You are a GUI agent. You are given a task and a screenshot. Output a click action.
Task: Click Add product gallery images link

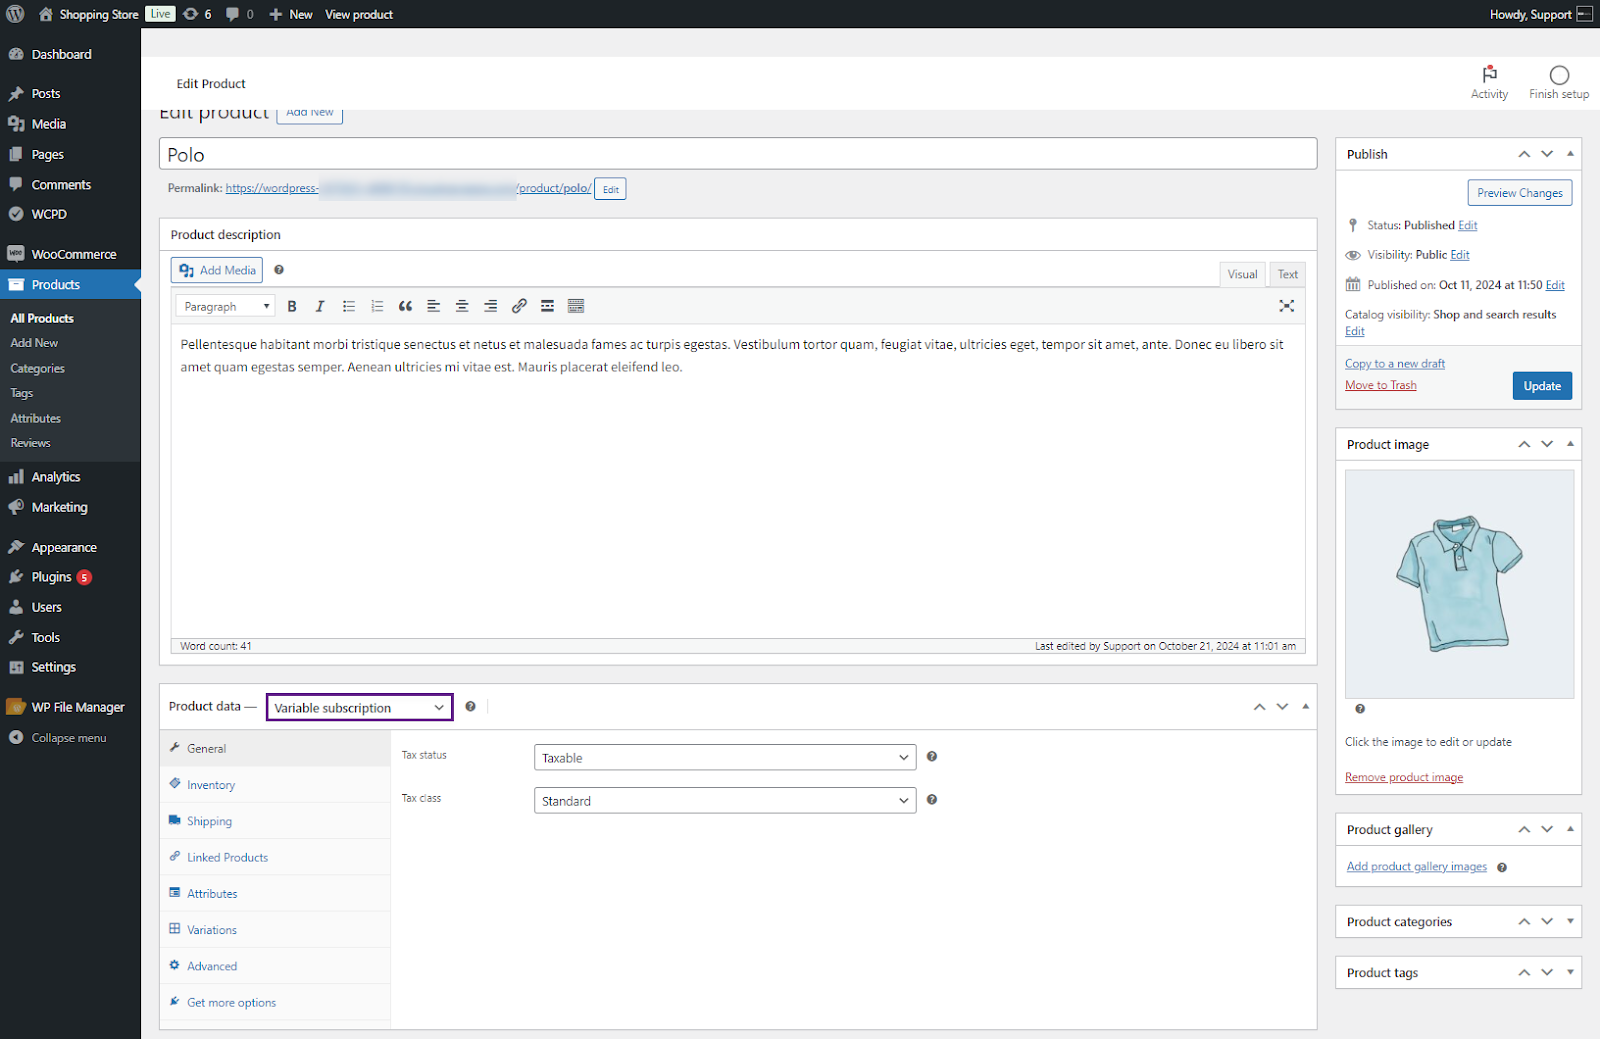1416,867
